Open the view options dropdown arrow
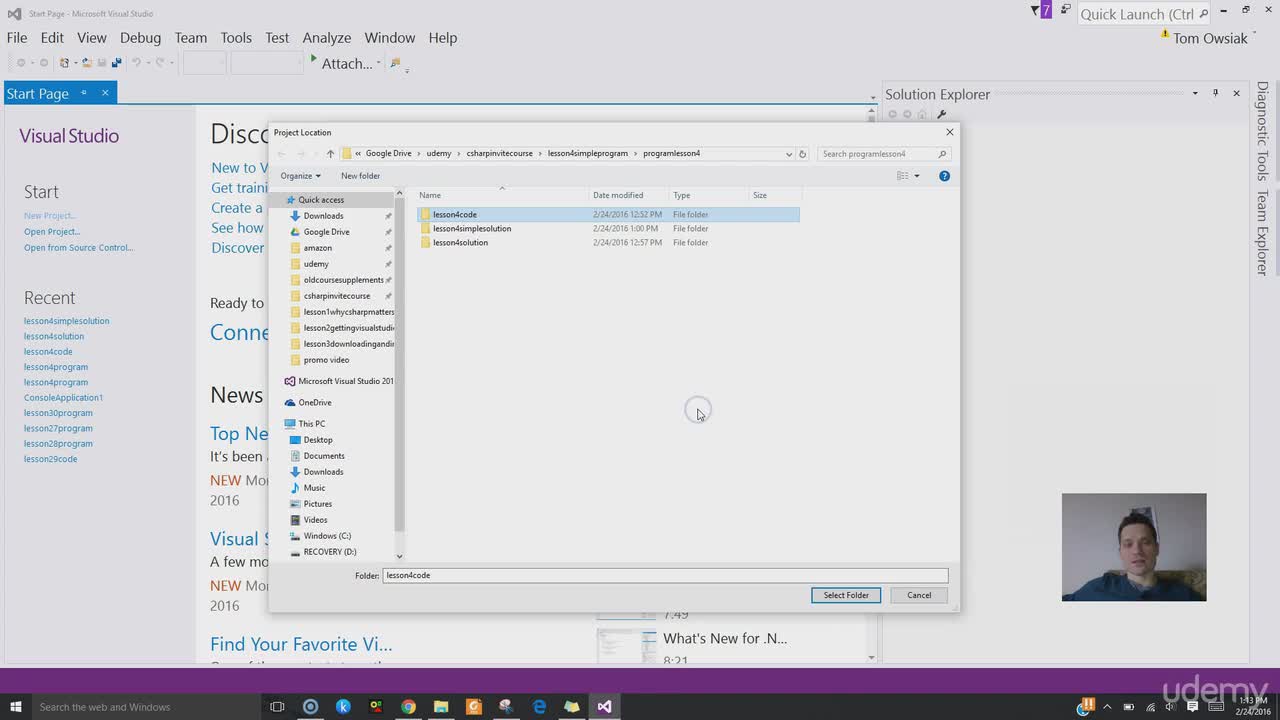This screenshot has height=720, width=1280. (x=917, y=176)
